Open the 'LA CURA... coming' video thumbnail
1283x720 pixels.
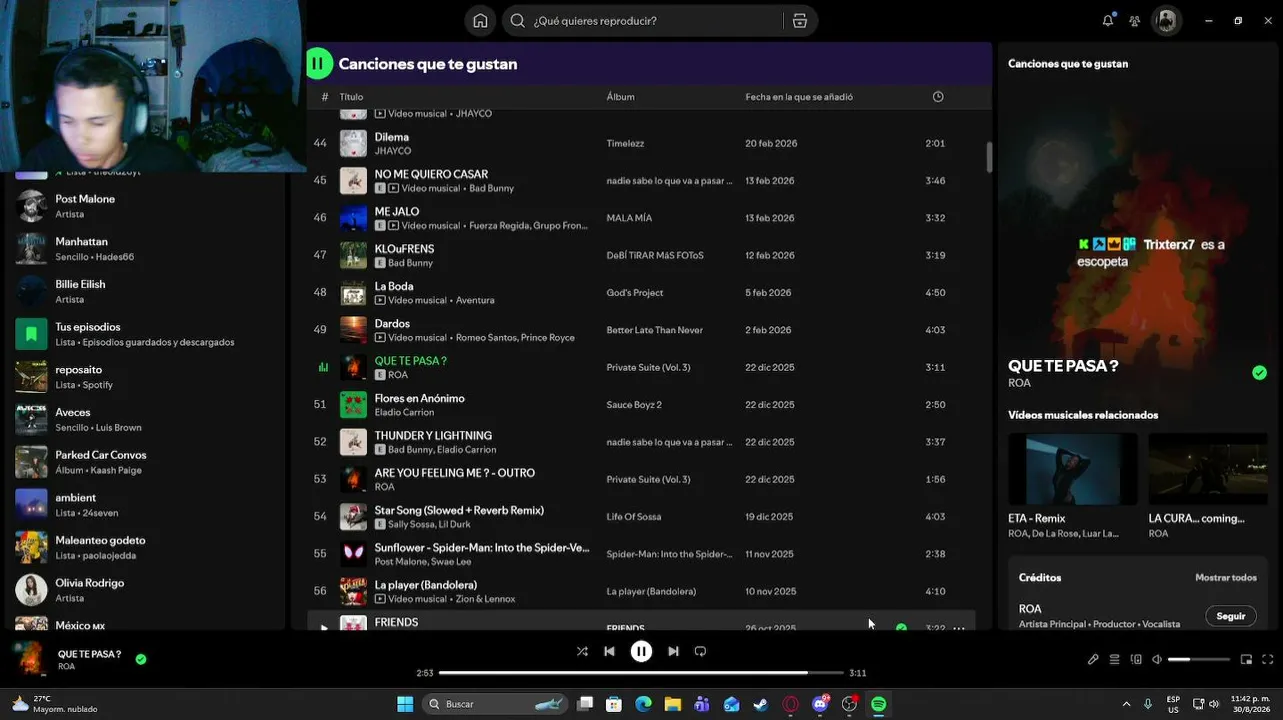[x=1208, y=469]
